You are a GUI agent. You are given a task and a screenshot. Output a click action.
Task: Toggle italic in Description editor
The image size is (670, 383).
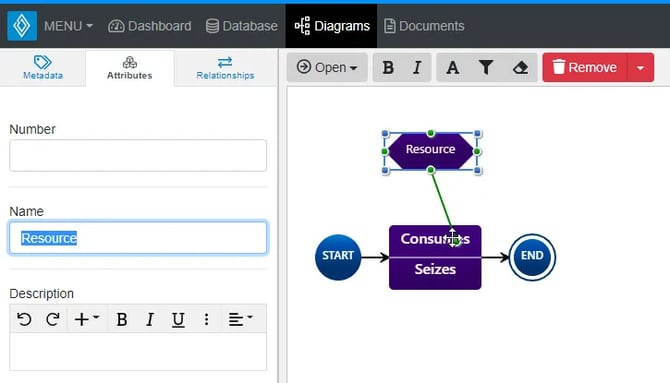click(x=150, y=319)
